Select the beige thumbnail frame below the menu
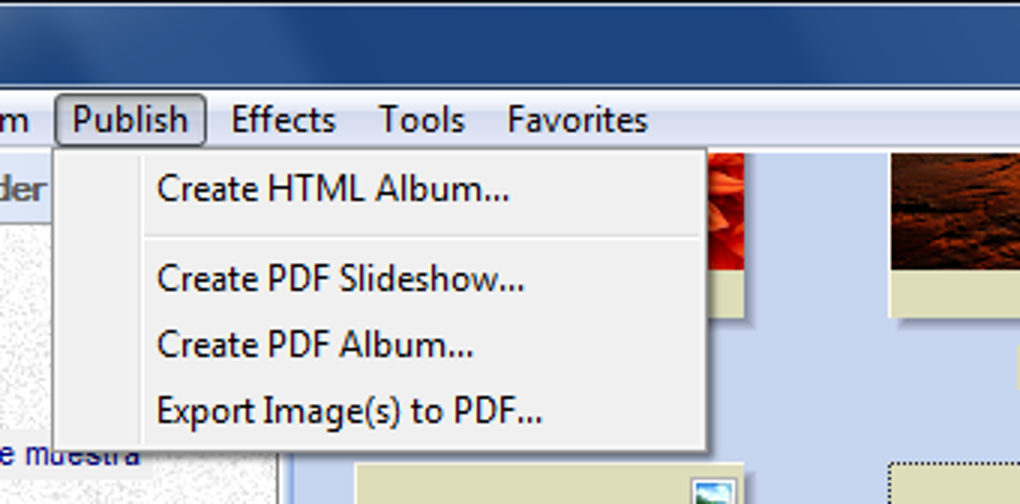Image resolution: width=1020 pixels, height=504 pixels. [x=549, y=484]
